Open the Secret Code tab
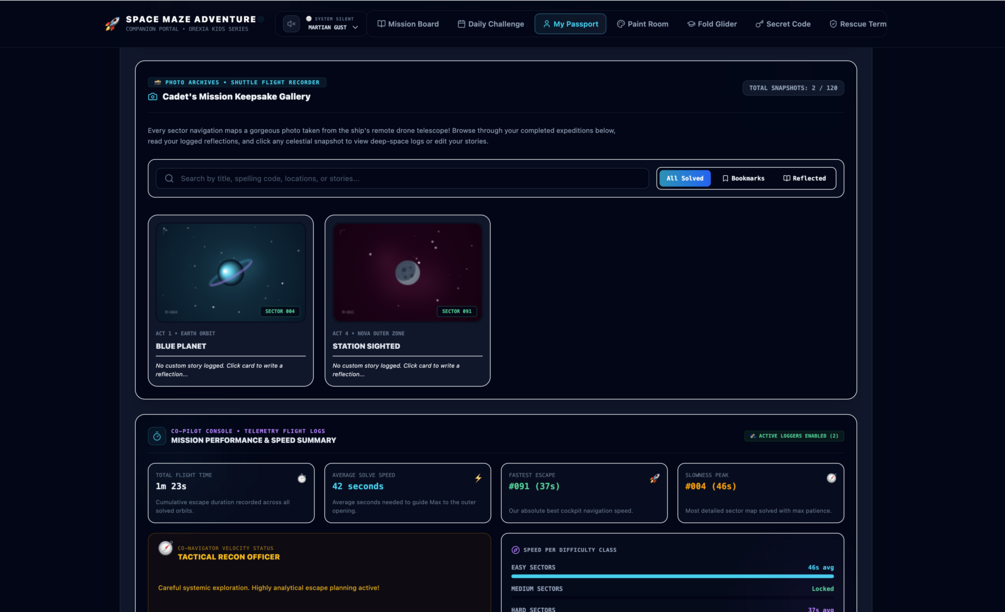The image size is (1005, 612). coord(783,24)
